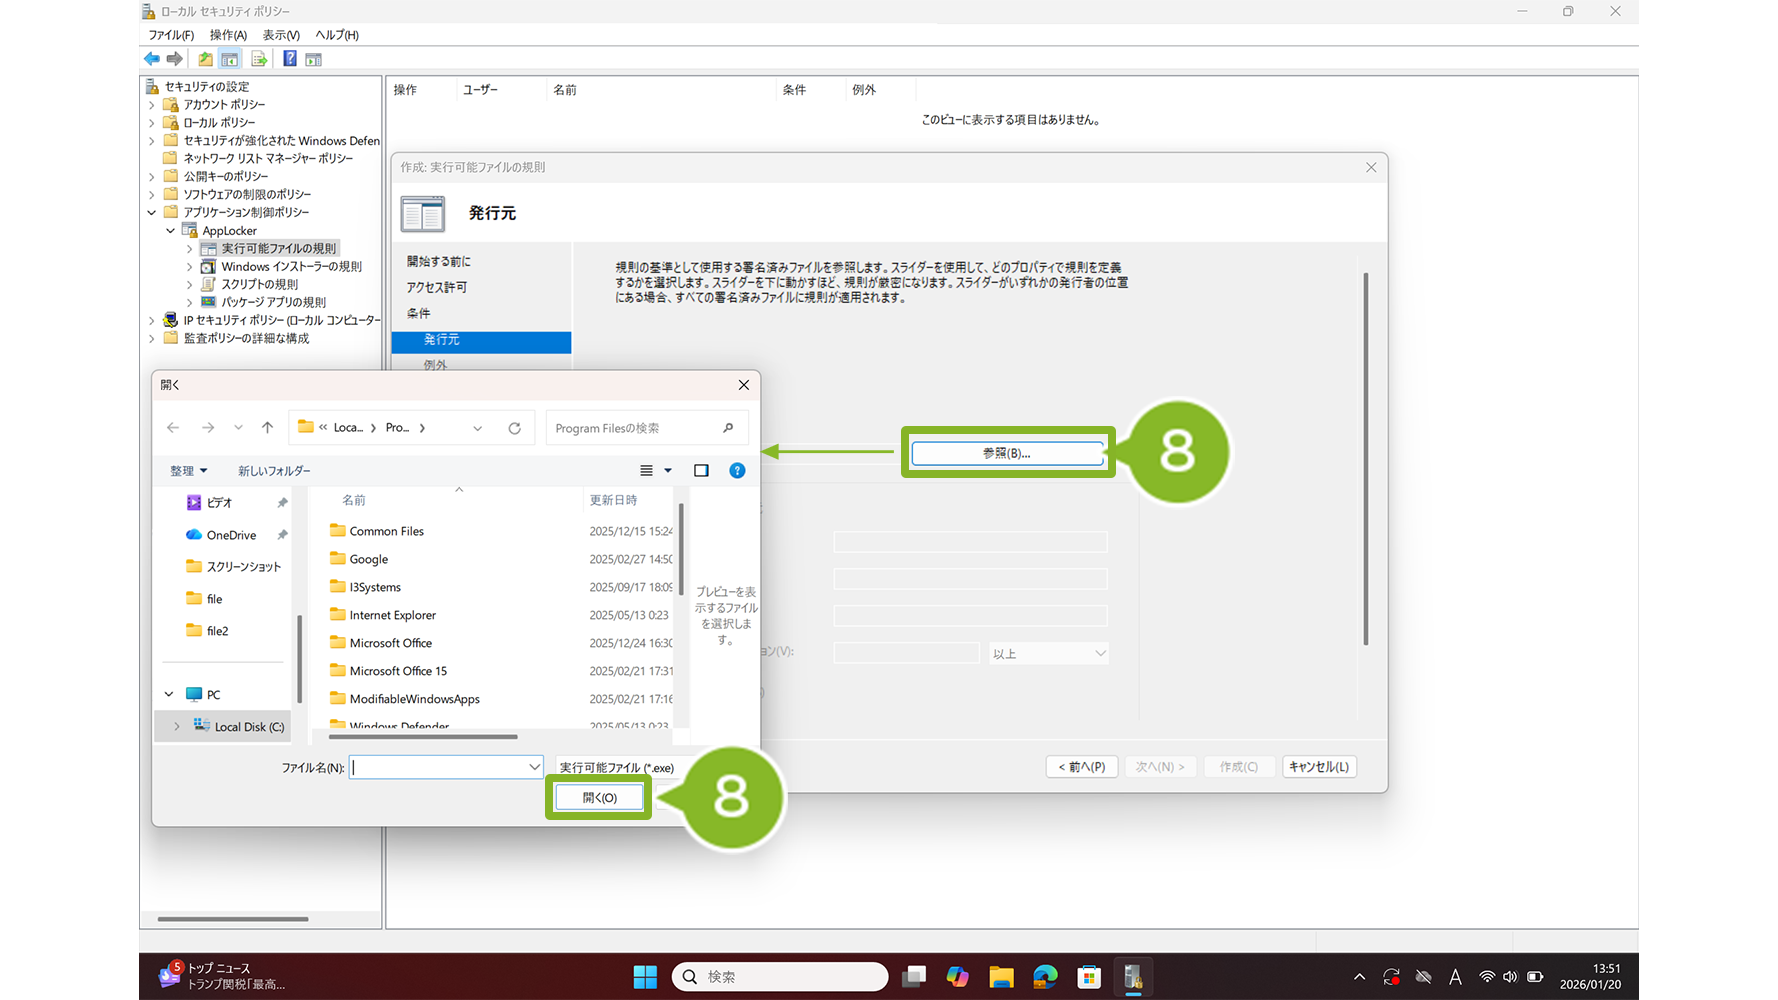This screenshot has height=1000, width=1778.
Task: Click the キャンセル(L) button in the wizard
Action: pos(1318,767)
